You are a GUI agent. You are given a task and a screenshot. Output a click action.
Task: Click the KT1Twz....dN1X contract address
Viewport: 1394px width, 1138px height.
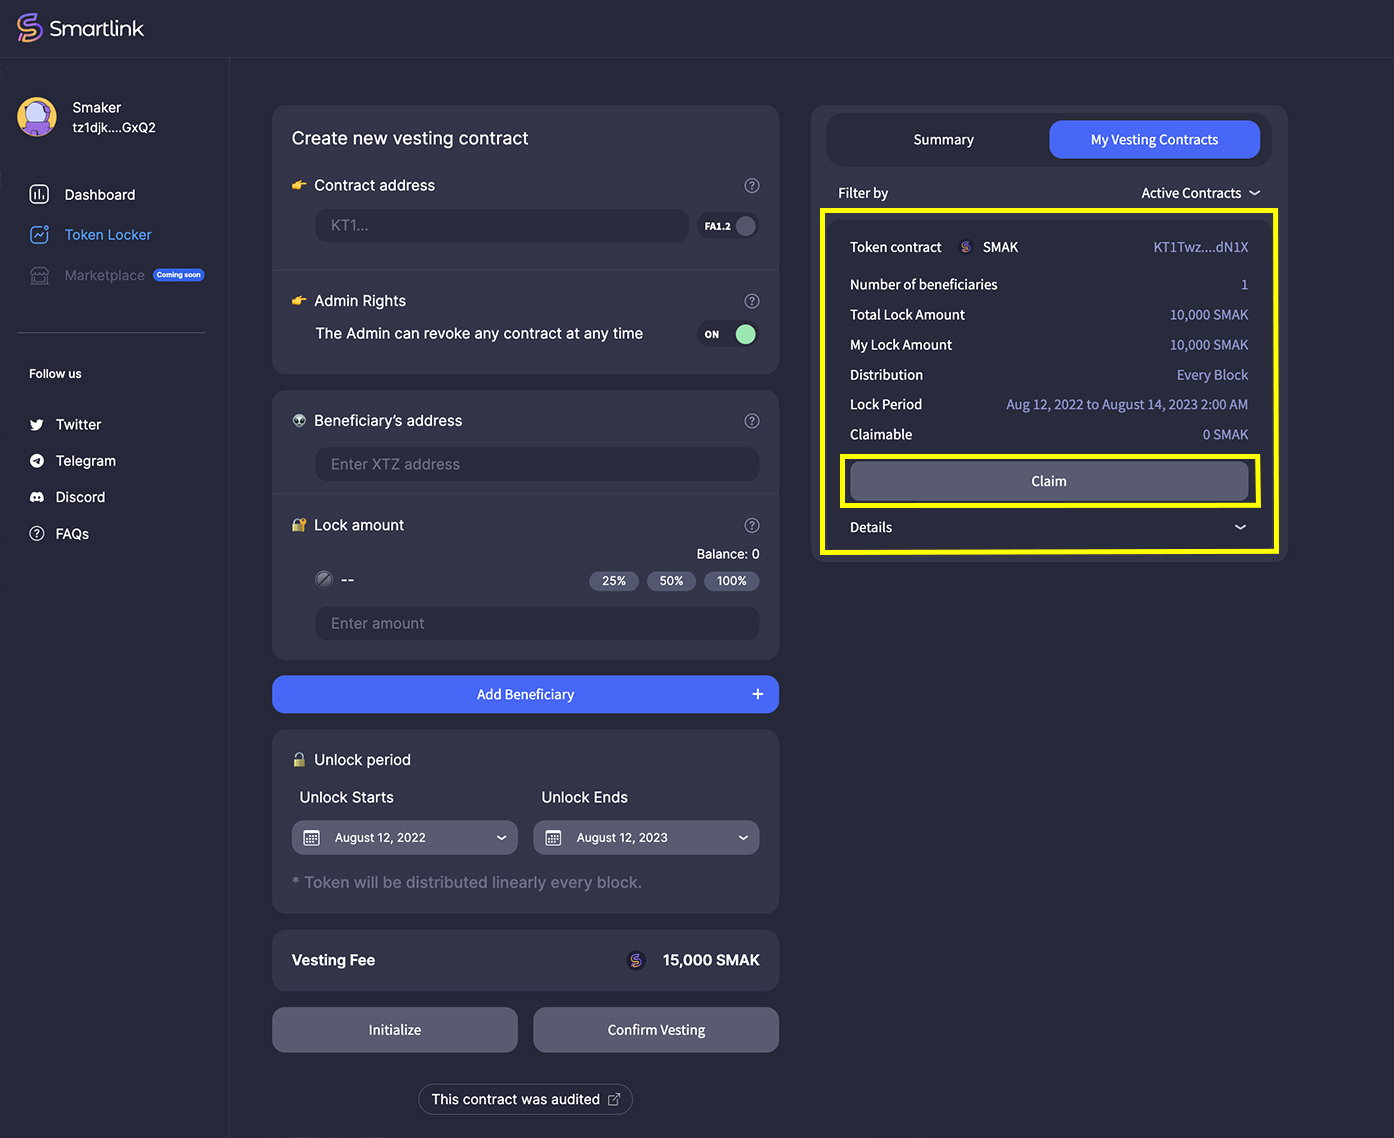coord(1201,247)
